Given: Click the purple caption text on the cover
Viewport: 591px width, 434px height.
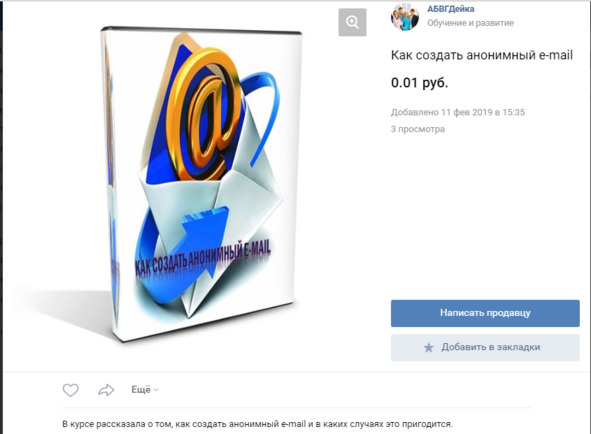Looking at the screenshot, I should pos(203,259).
